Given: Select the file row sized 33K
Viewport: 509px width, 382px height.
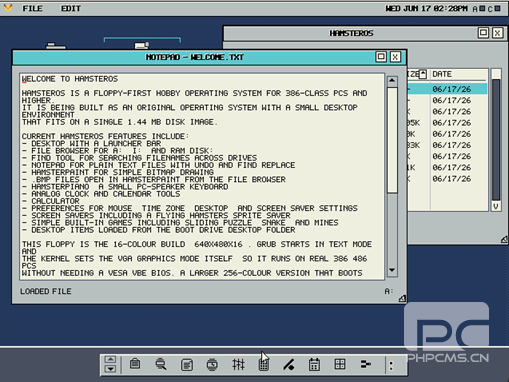Looking at the screenshot, I should [x=447, y=145].
